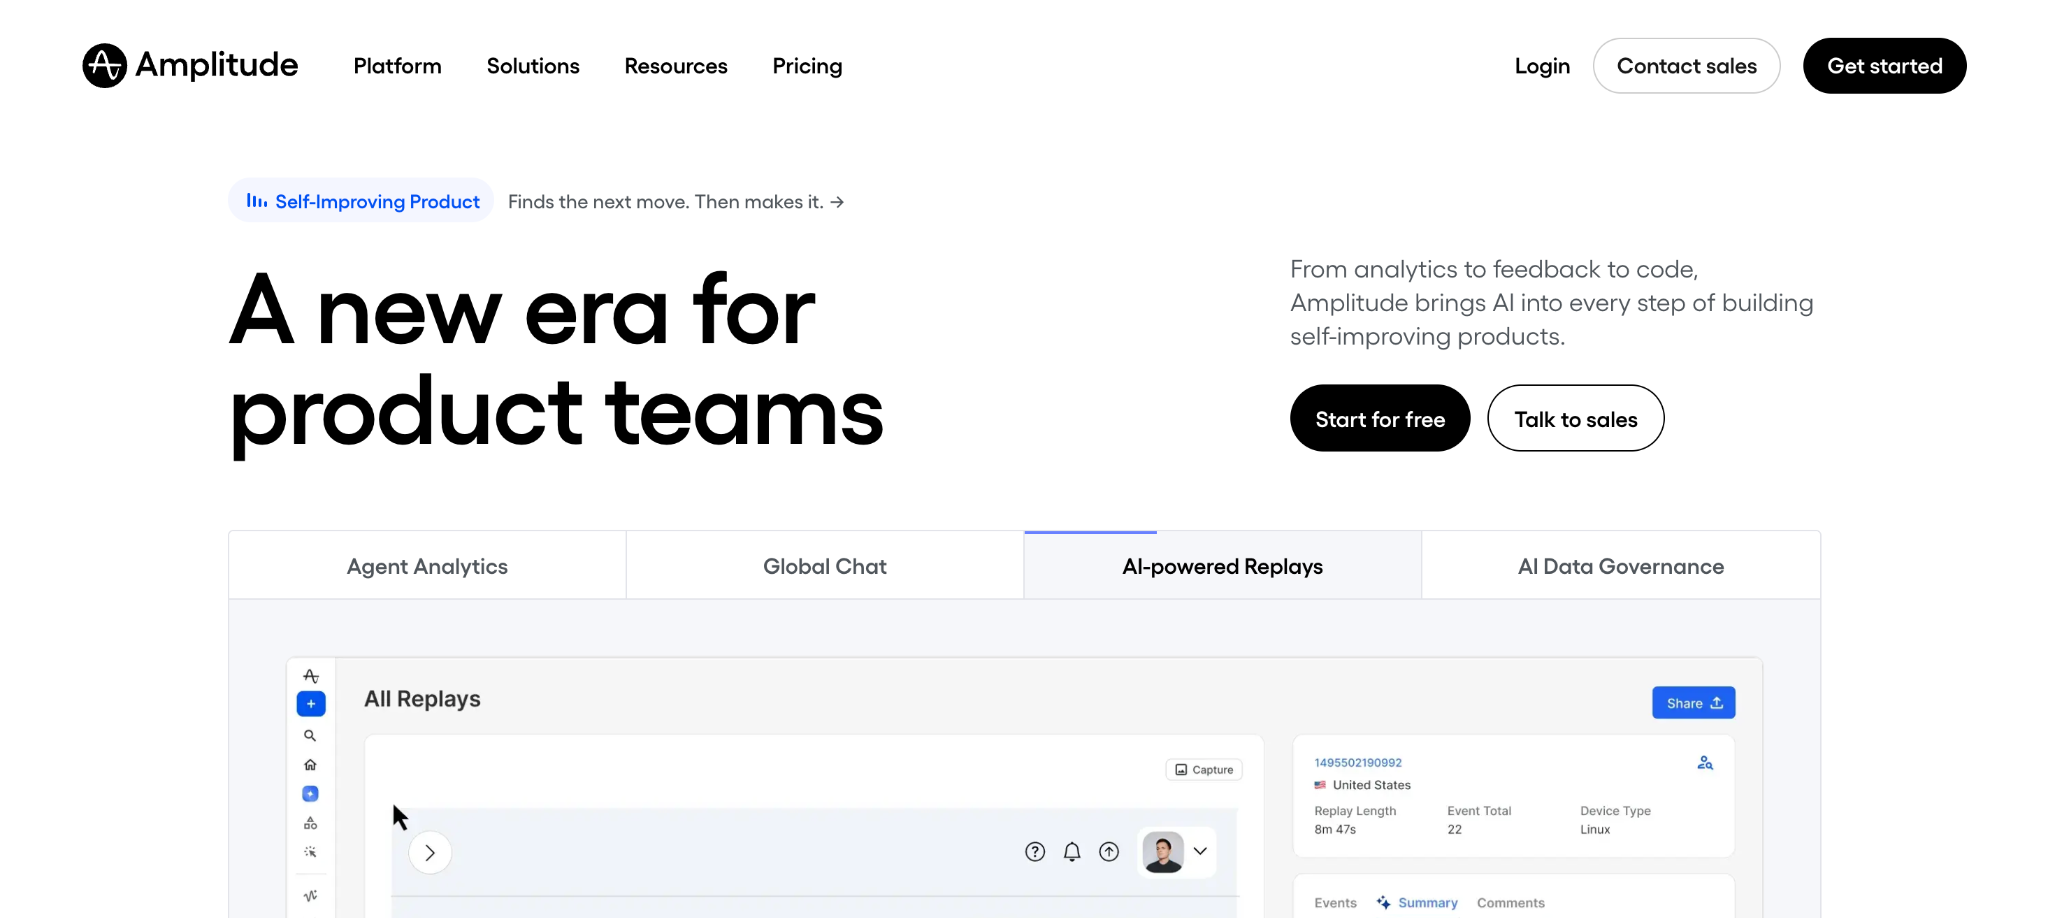
Task: Click the 'All Replays' heading
Action: (422, 699)
